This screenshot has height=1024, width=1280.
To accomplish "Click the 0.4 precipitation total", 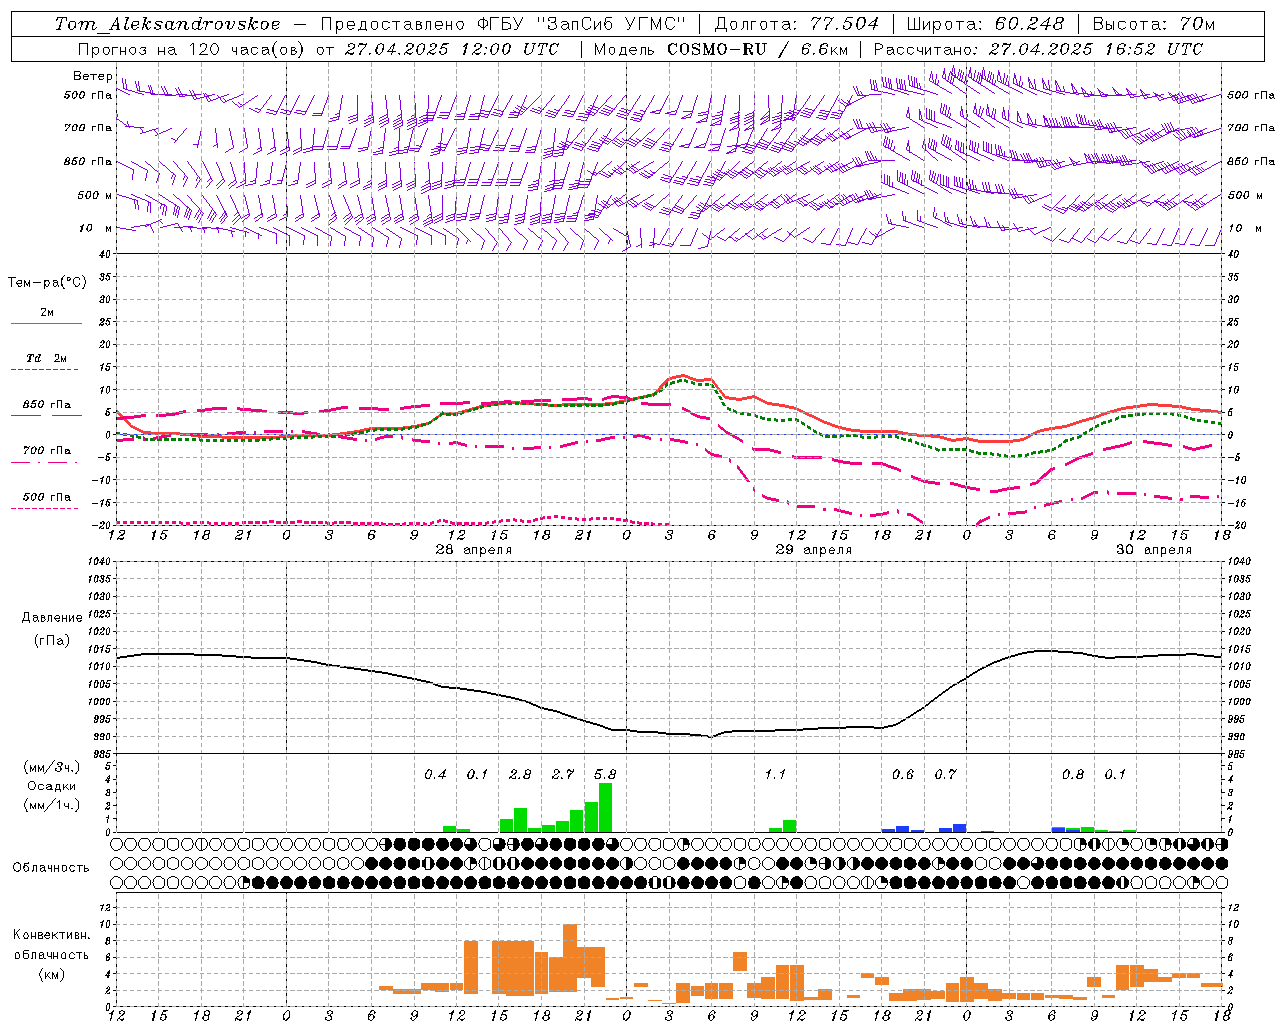I will pyautogui.click(x=435, y=775).
